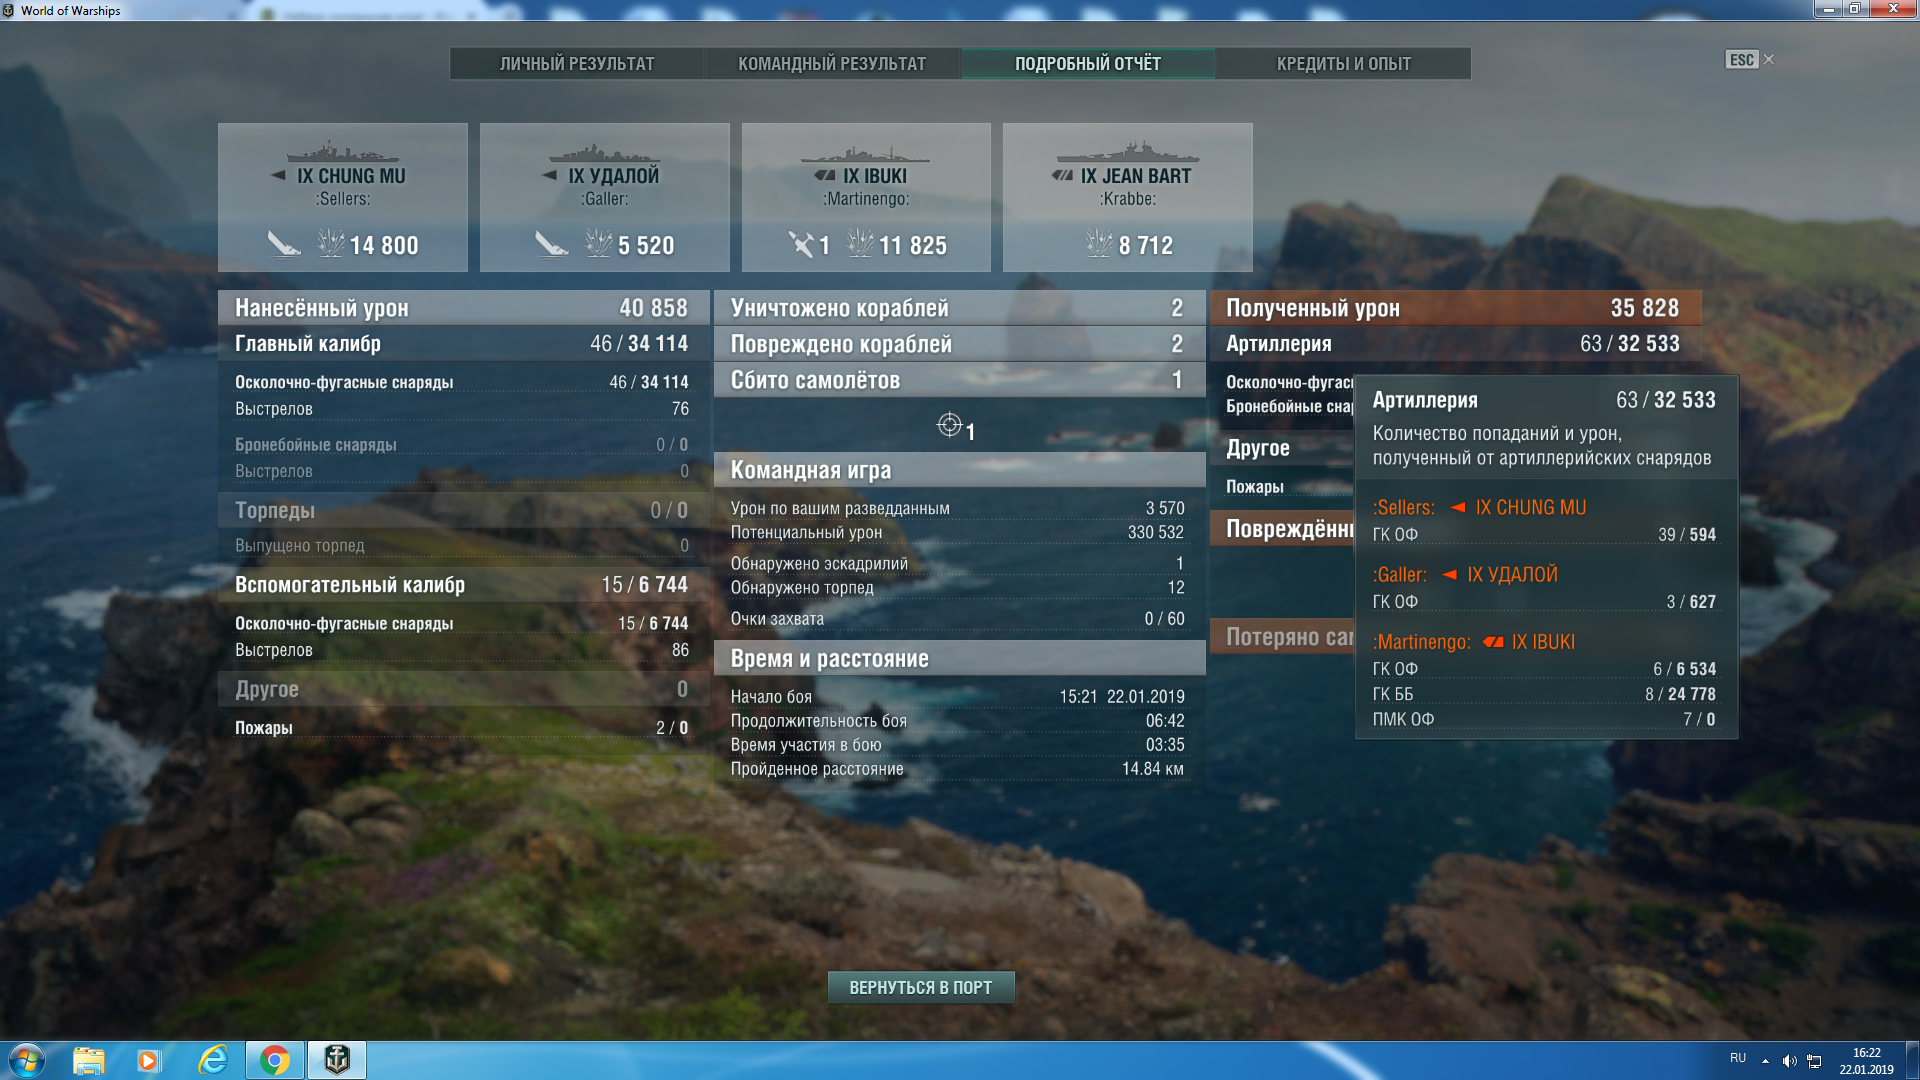
Task: Click the Потенциальный урон row
Action: (957, 532)
